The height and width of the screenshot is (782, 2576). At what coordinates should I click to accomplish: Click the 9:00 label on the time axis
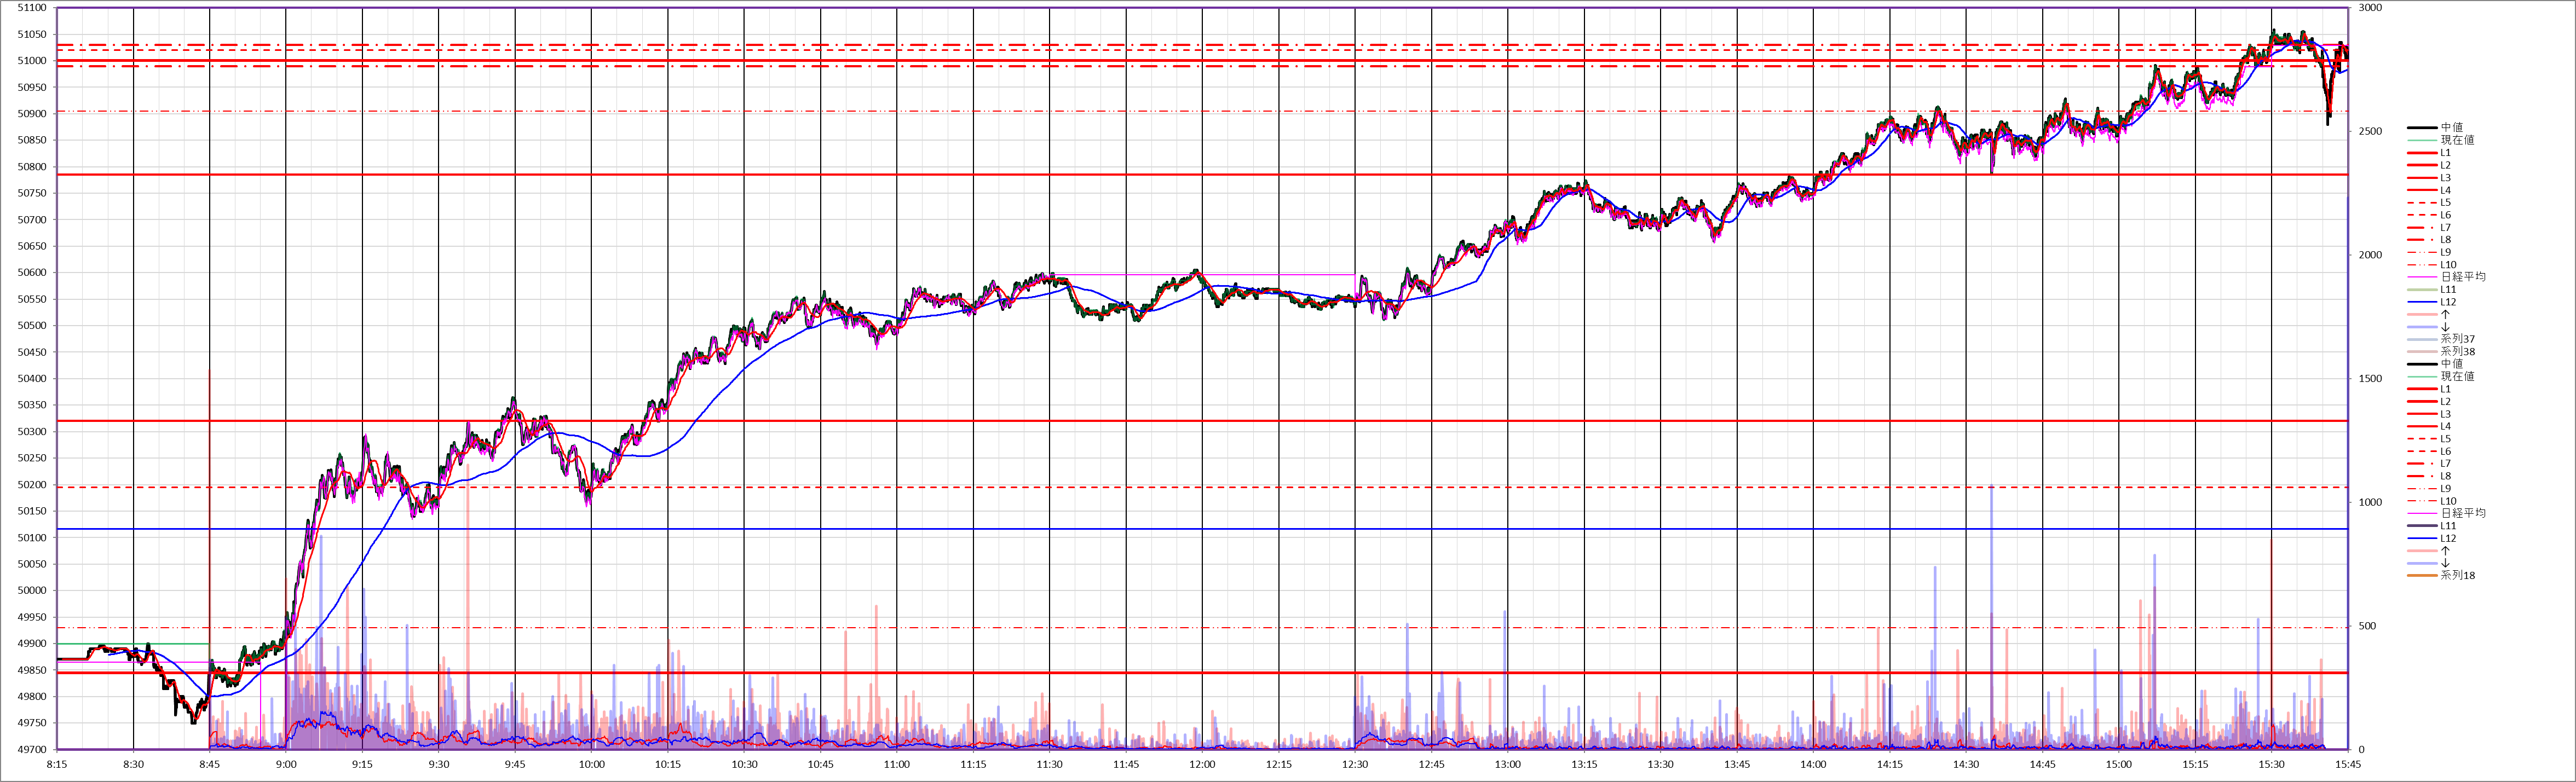pyautogui.click(x=286, y=765)
